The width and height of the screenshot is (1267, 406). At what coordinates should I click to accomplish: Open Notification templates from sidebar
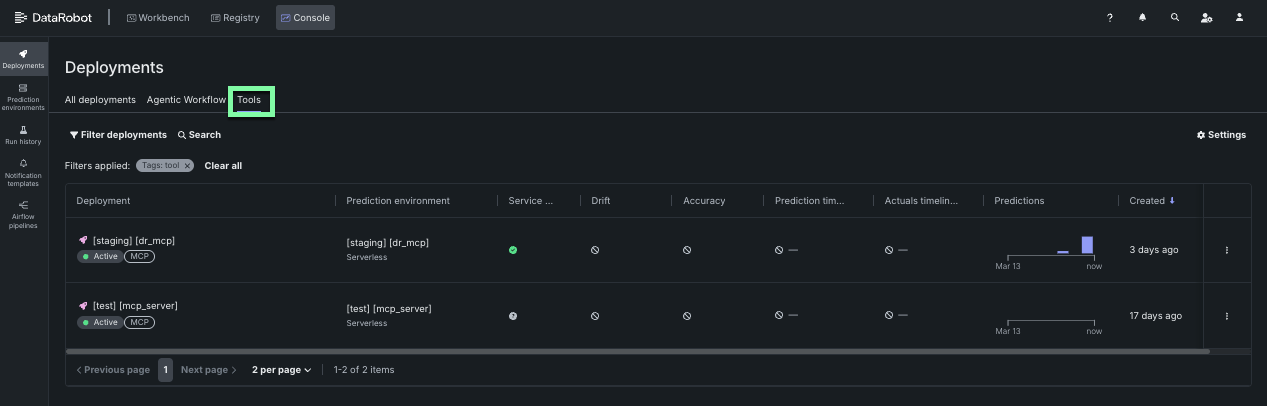coord(23,172)
